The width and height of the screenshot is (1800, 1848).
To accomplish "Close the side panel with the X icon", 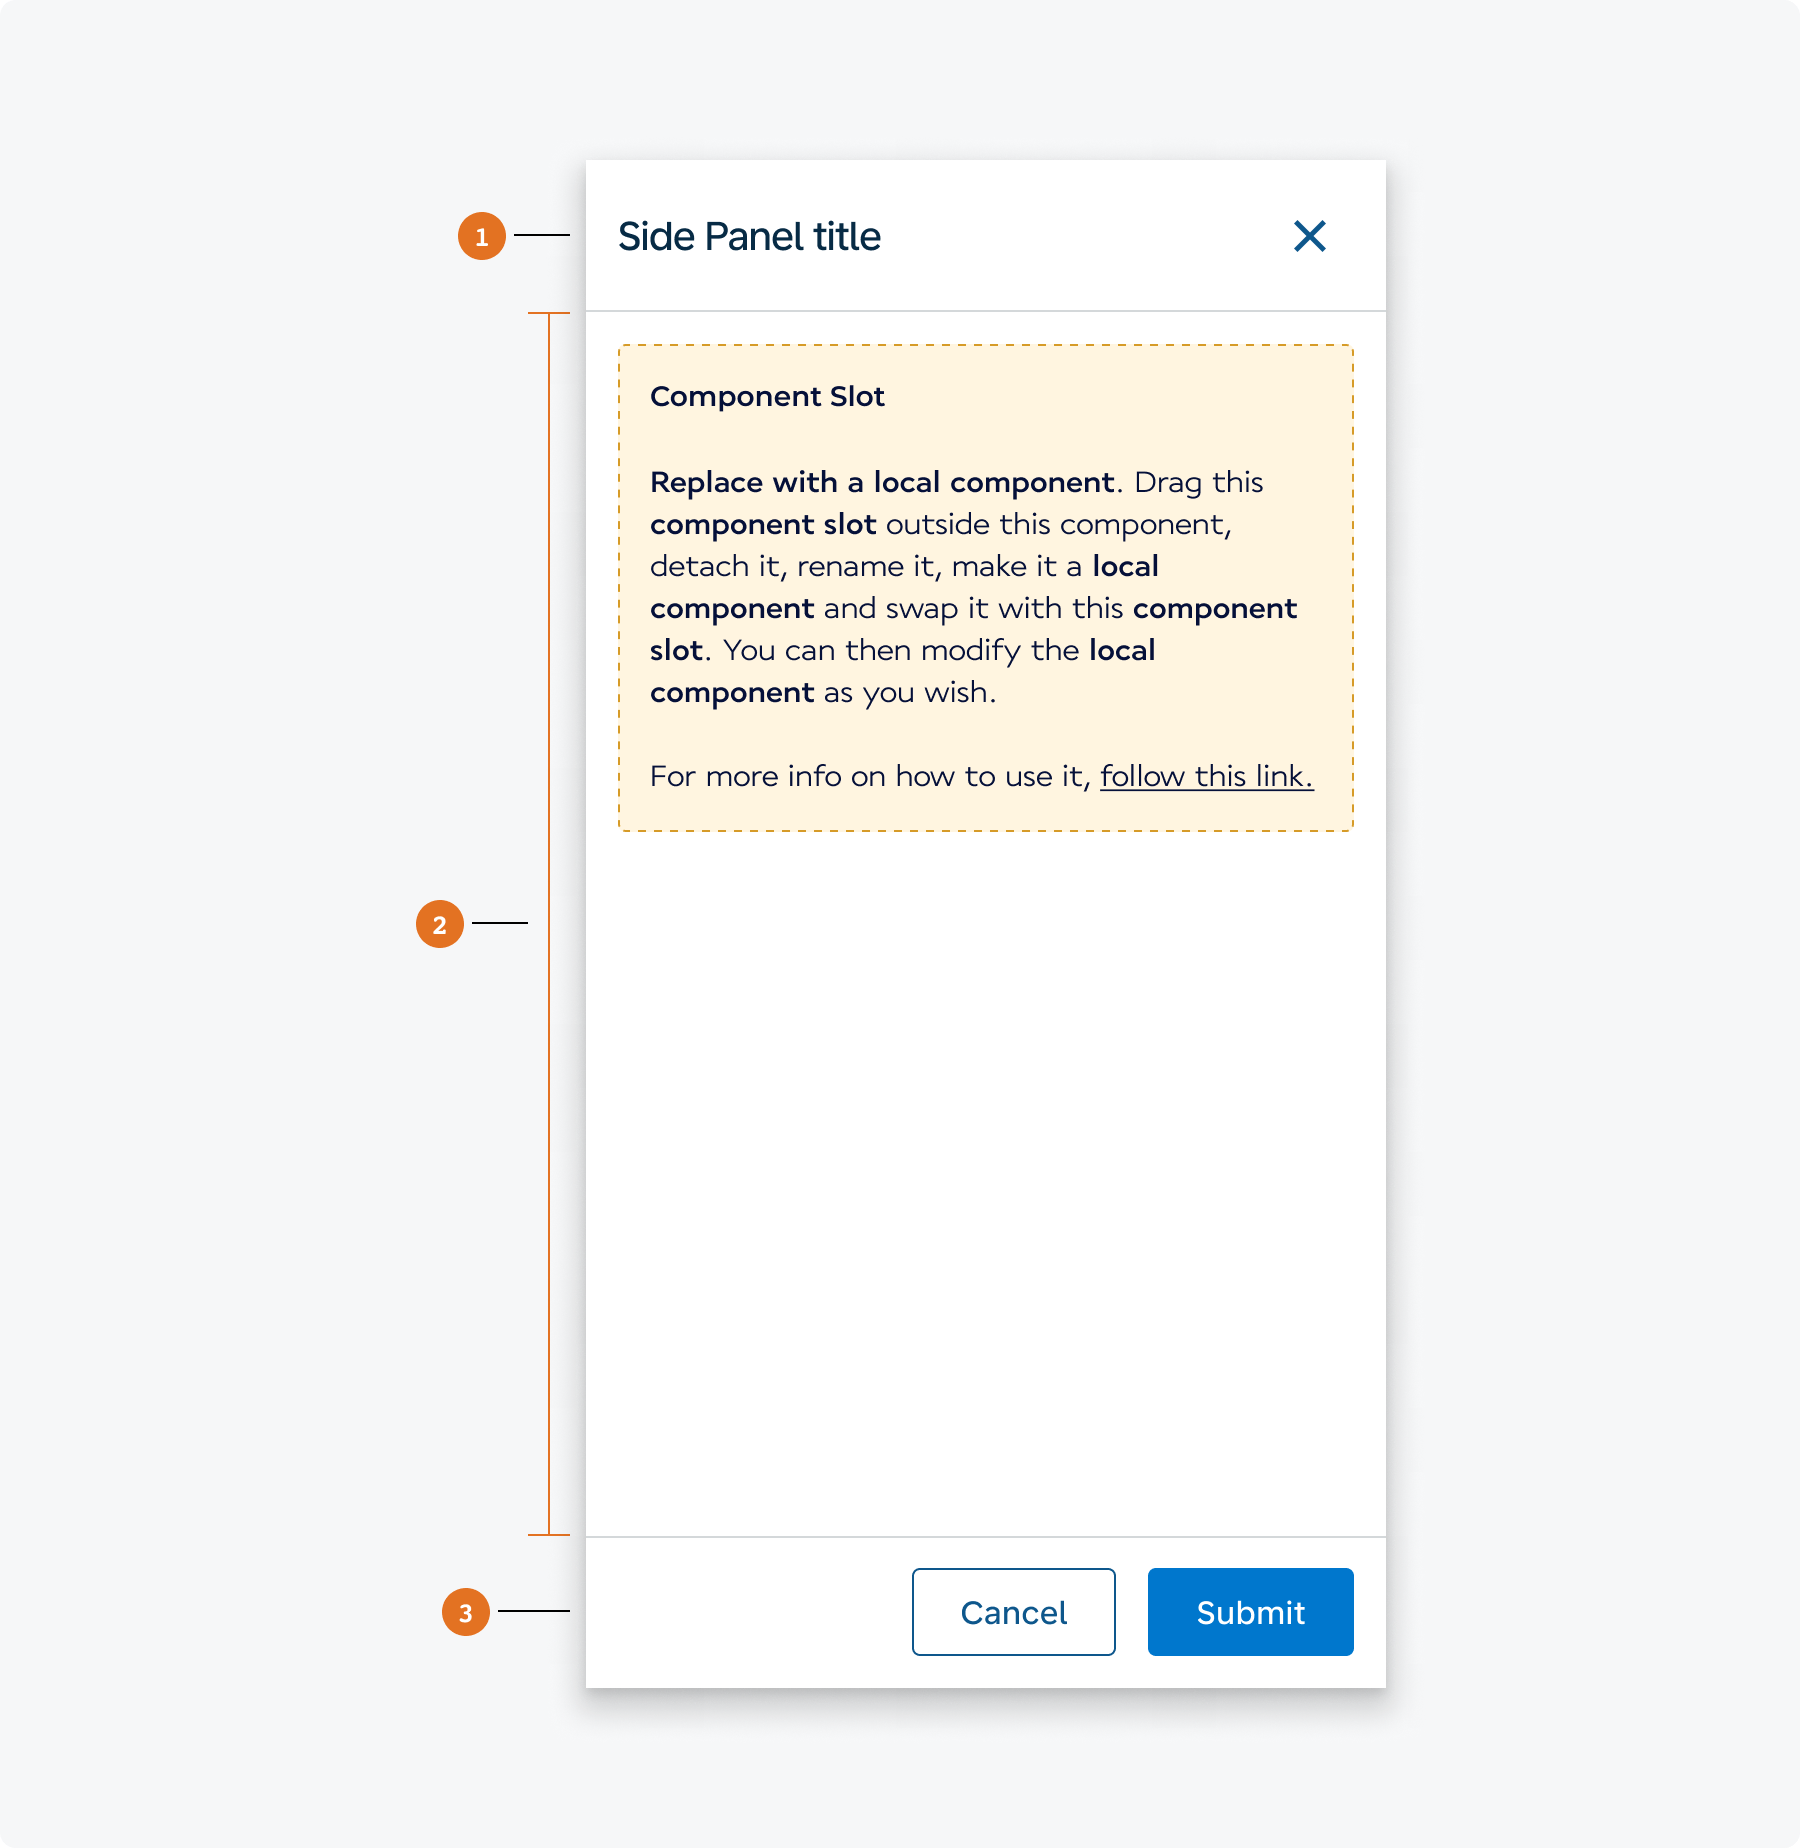I will pyautogui.click(x=1309, y=237).
